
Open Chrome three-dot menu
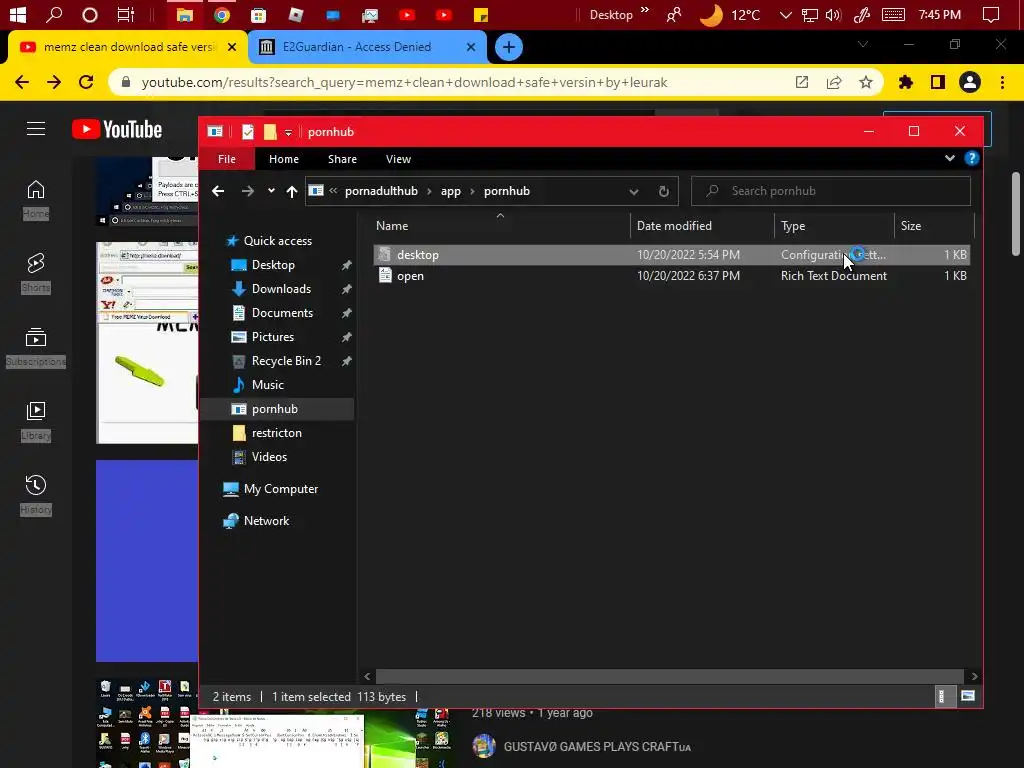(x=1002, y=82)
